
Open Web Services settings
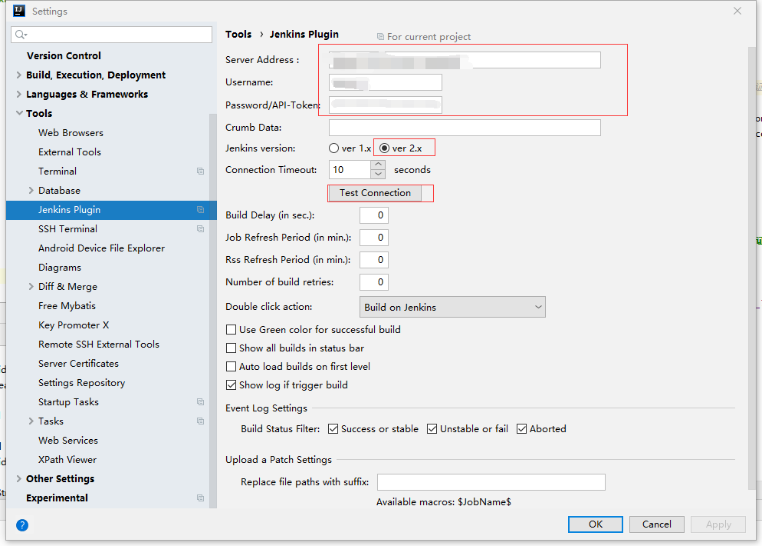(x=68, y=440)
